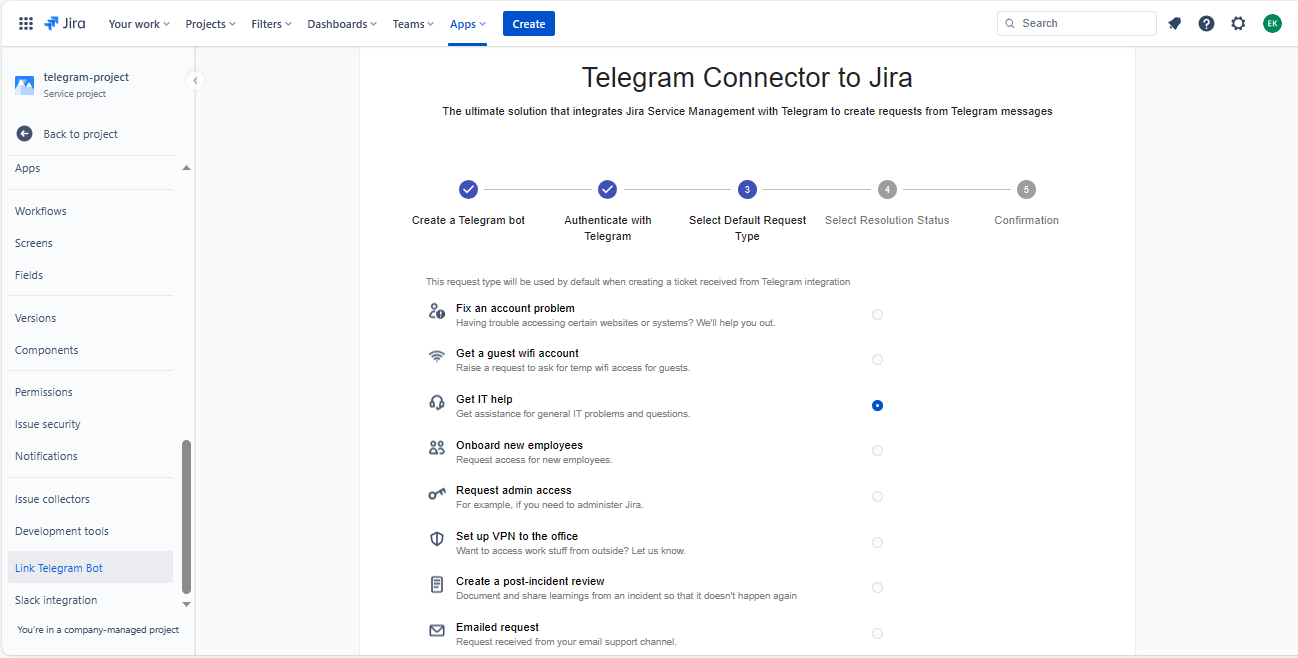Select the Fix an account problem radio button
1298x658 pixels.
(877, 315)
